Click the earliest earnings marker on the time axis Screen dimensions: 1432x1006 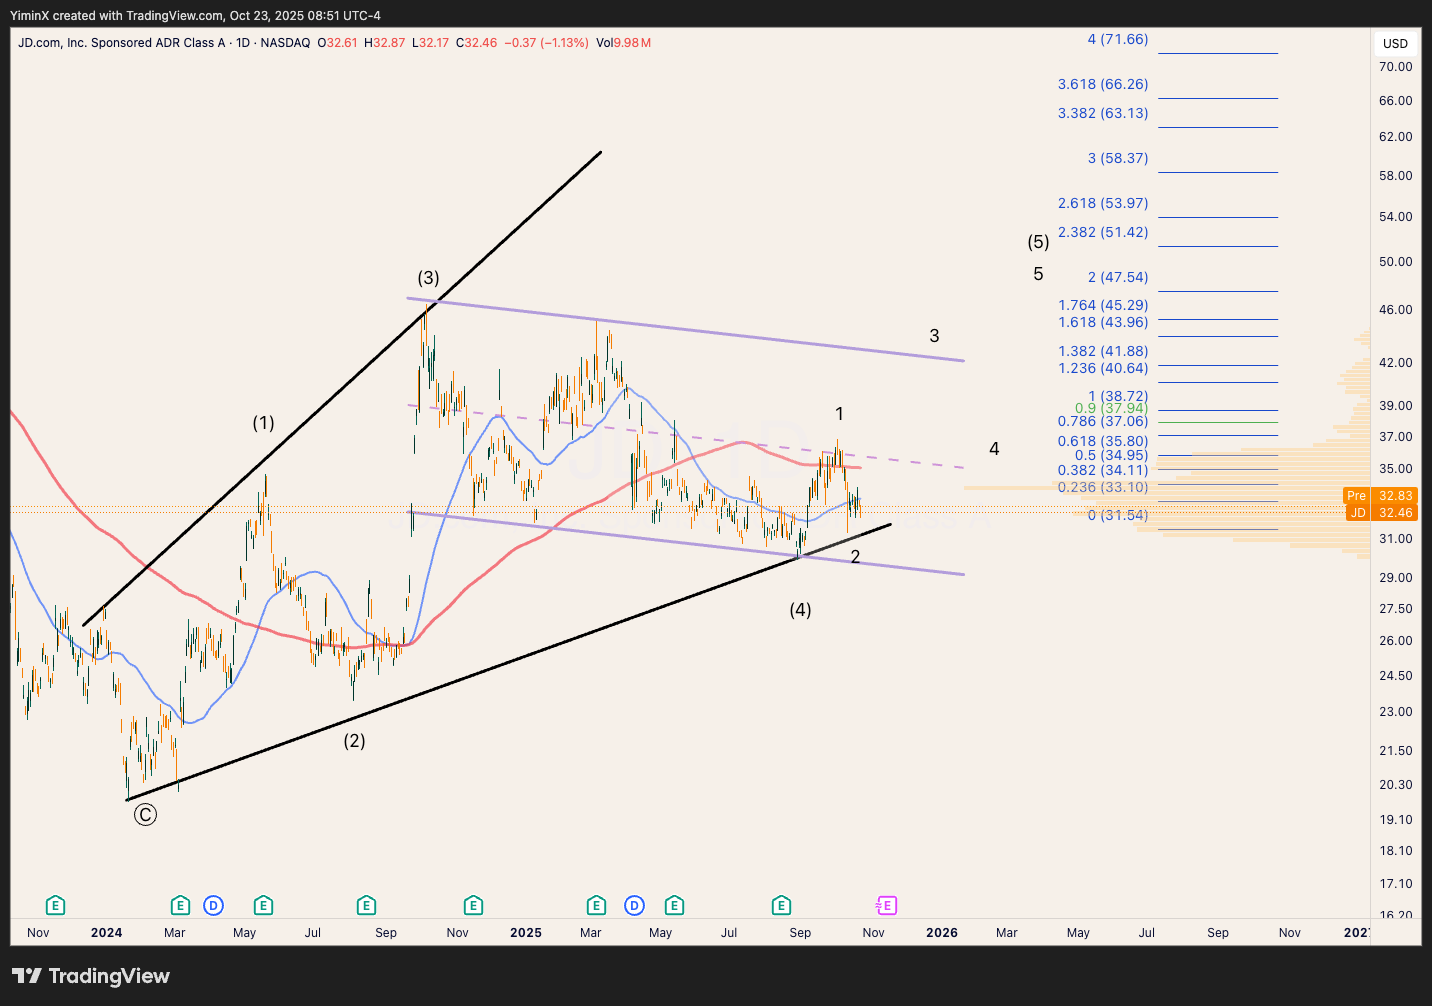coord(56,906)
